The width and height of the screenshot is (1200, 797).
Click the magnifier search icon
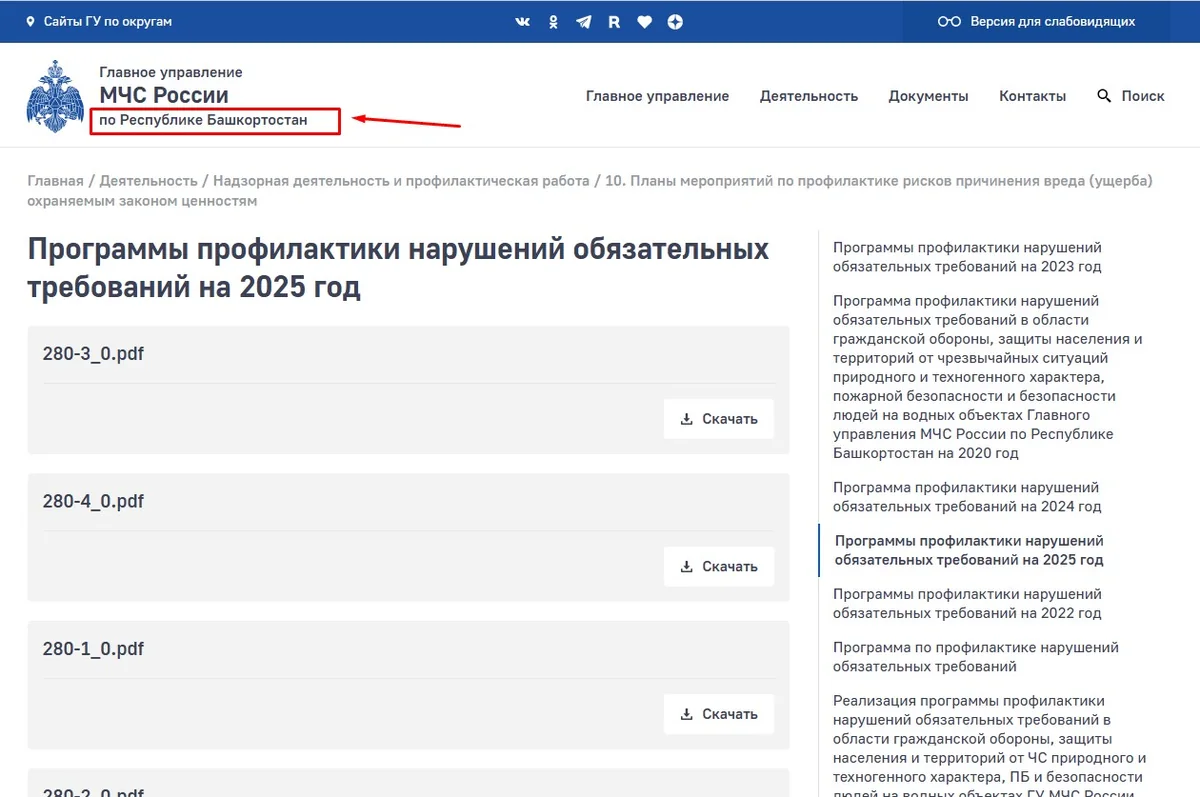tap(1104, 96)
